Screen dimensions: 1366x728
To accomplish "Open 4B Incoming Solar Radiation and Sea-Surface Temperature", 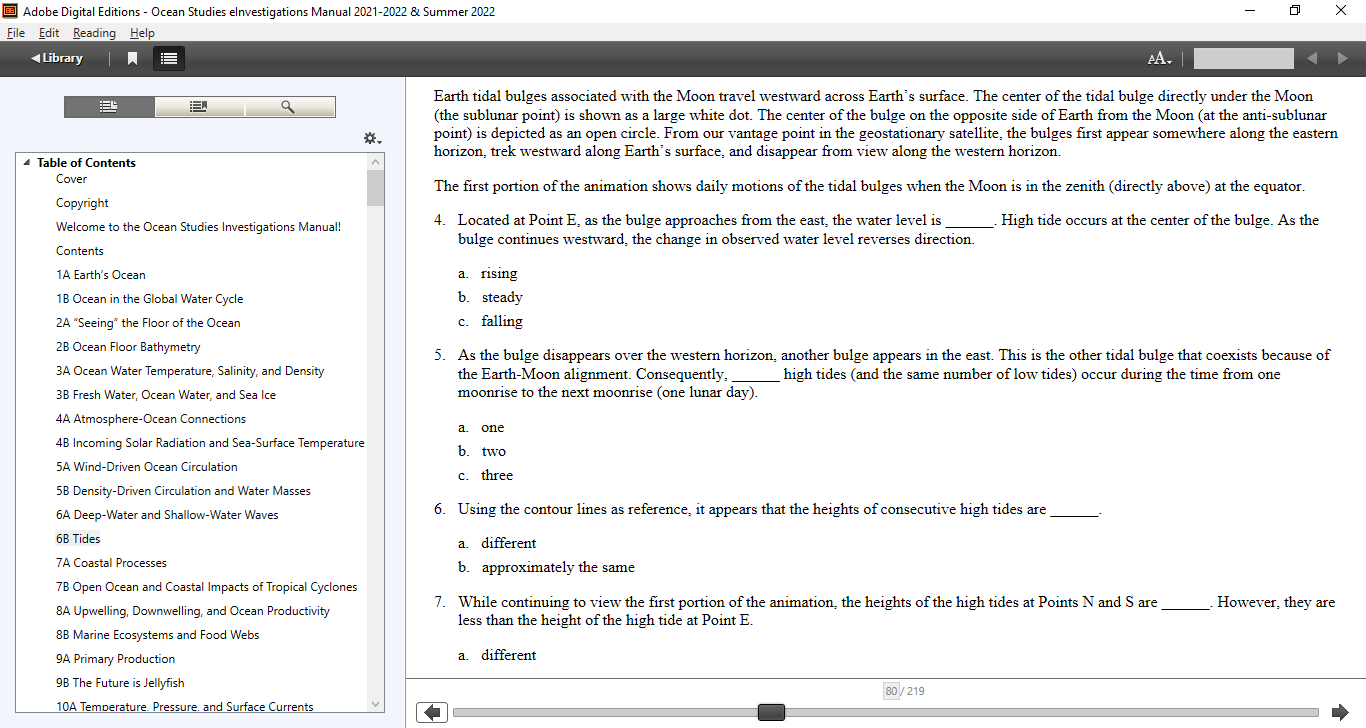I will tap(210, 443).
